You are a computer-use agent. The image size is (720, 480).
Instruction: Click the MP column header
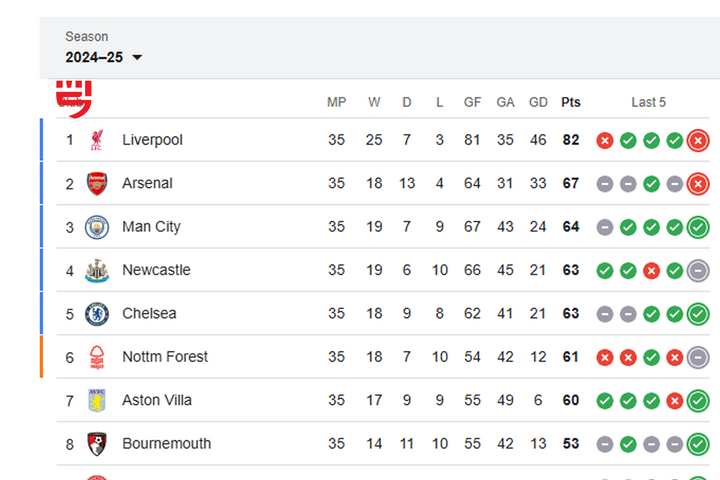tap(337, 102)
